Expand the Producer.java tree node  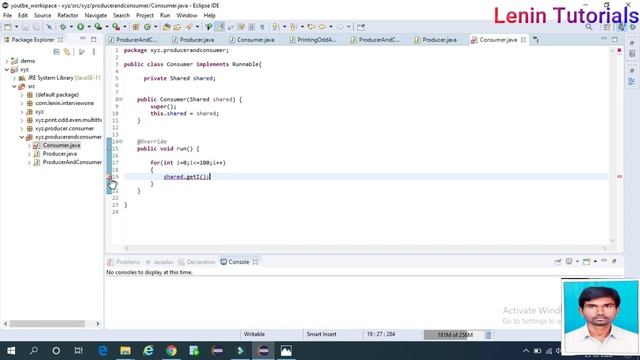click(29, 154)
